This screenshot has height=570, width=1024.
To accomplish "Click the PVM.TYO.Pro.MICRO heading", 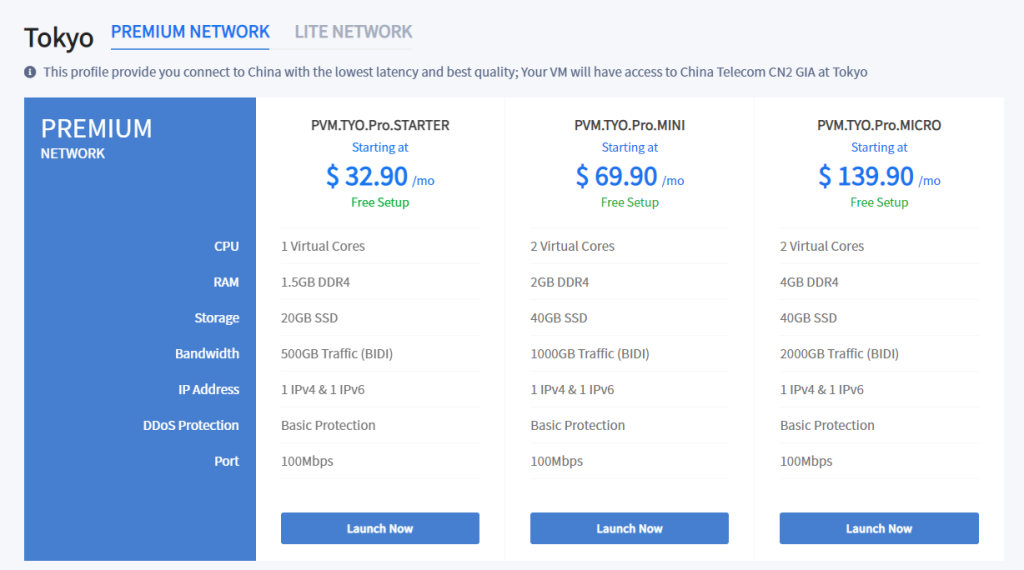I will [x=879, y=126].
